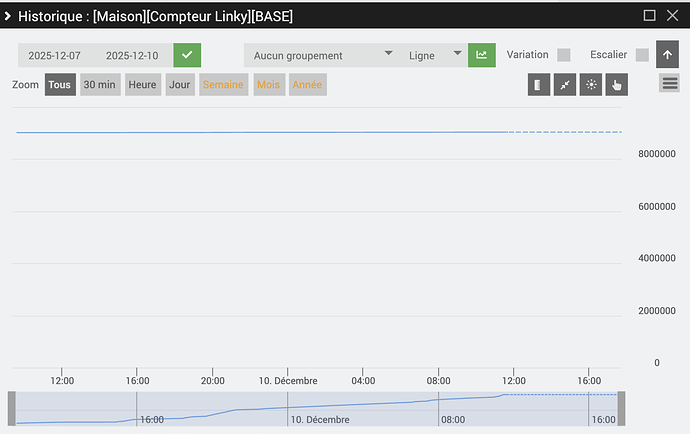The height and width of the screenshot is (434, 690).
Task: Set zoom to 'Jour'
Action: tap(180, 85)
